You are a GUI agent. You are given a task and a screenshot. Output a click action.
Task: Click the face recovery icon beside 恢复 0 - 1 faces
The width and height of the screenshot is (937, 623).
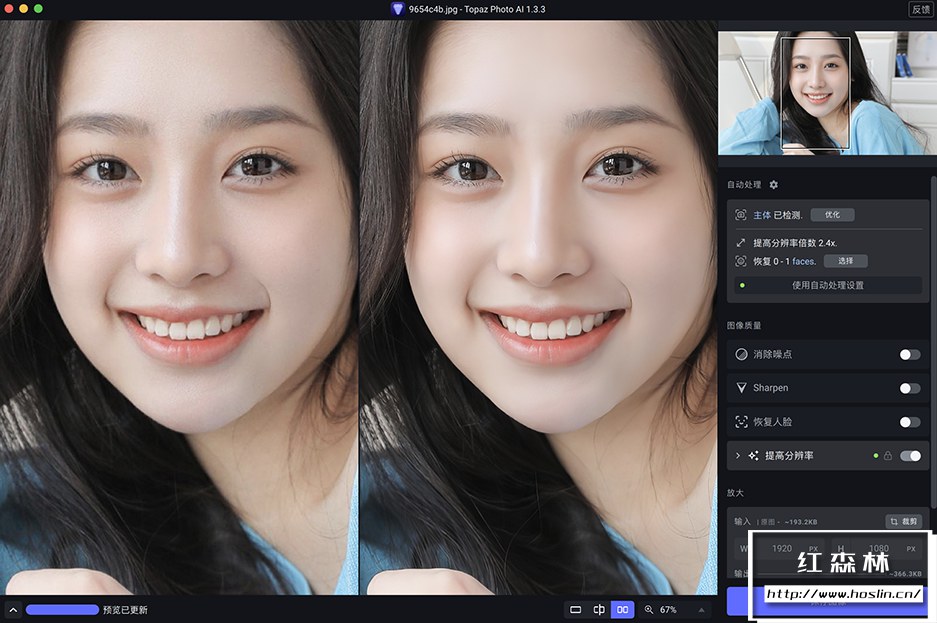click(x=740, y=261)
